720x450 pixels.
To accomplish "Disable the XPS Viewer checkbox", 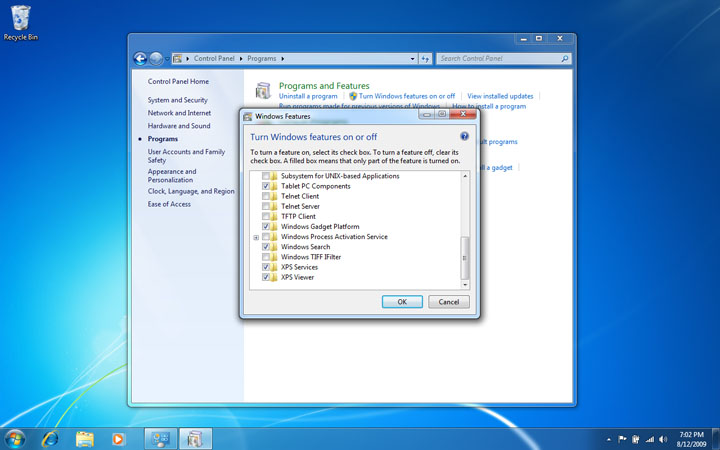I will point(266,277).
